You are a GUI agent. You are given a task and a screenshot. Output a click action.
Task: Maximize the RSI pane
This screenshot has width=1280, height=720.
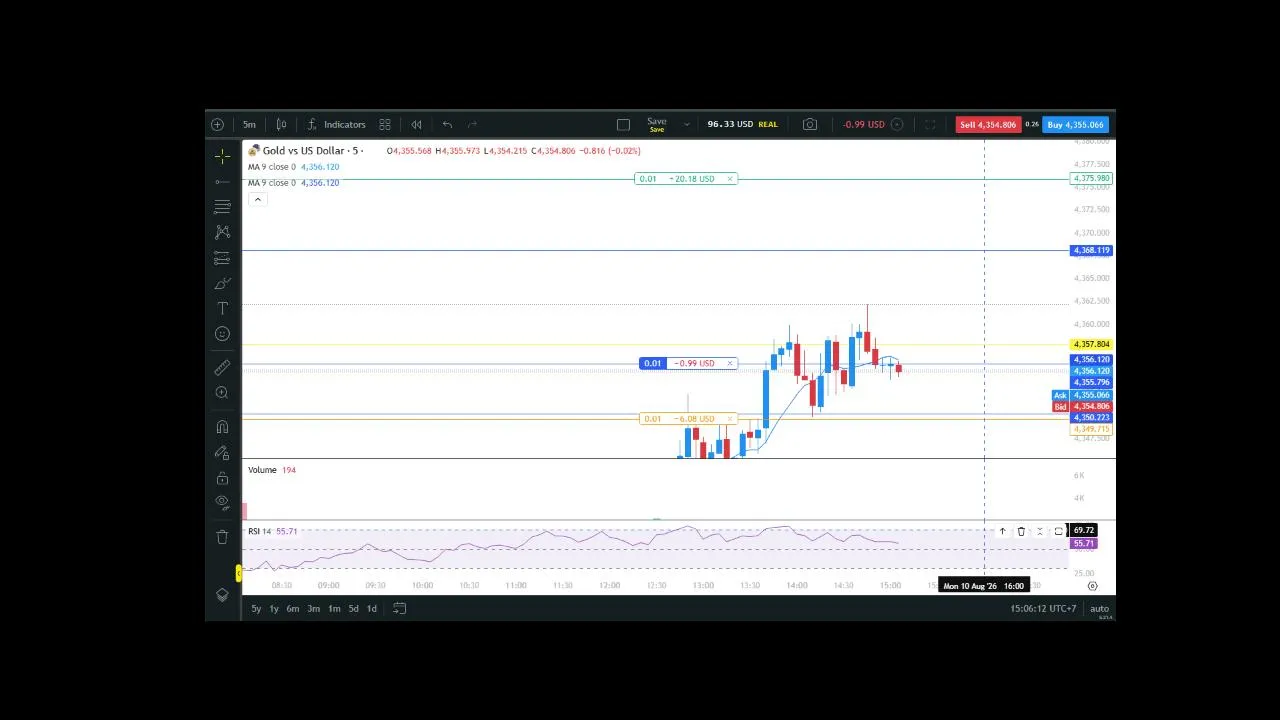1059,532
